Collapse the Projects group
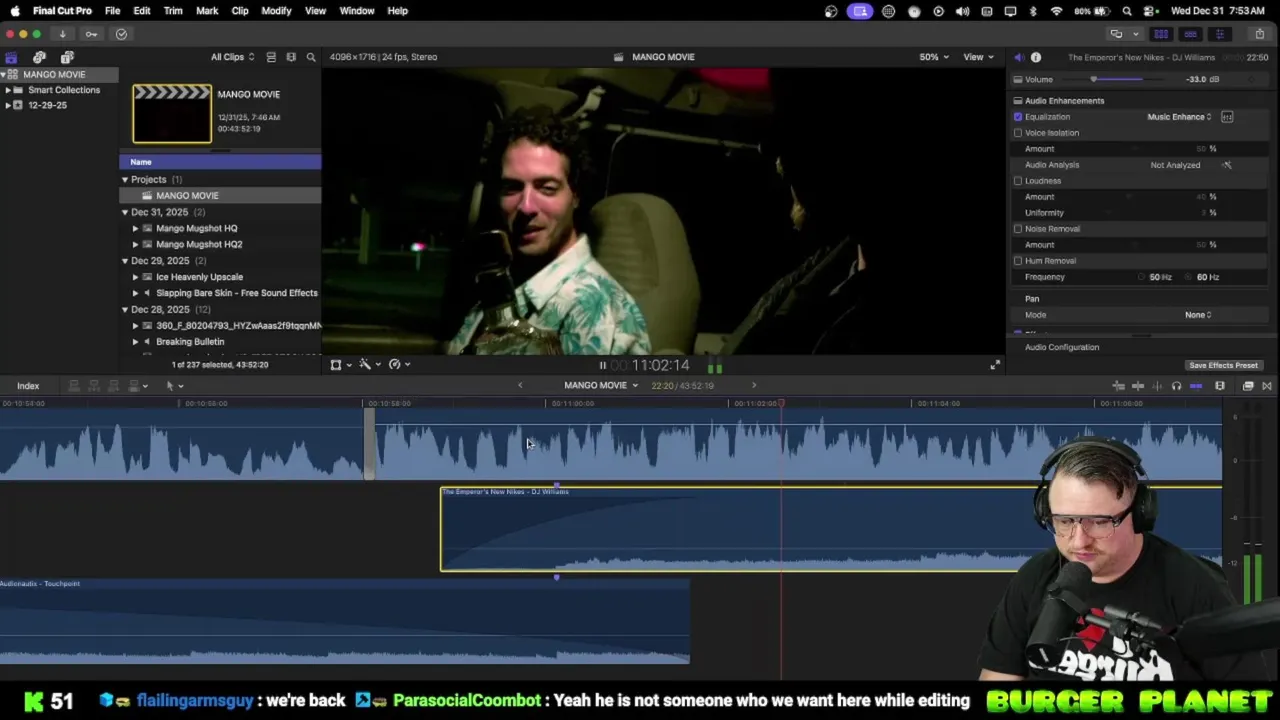Screen dimensions: 1280x720 125,180
